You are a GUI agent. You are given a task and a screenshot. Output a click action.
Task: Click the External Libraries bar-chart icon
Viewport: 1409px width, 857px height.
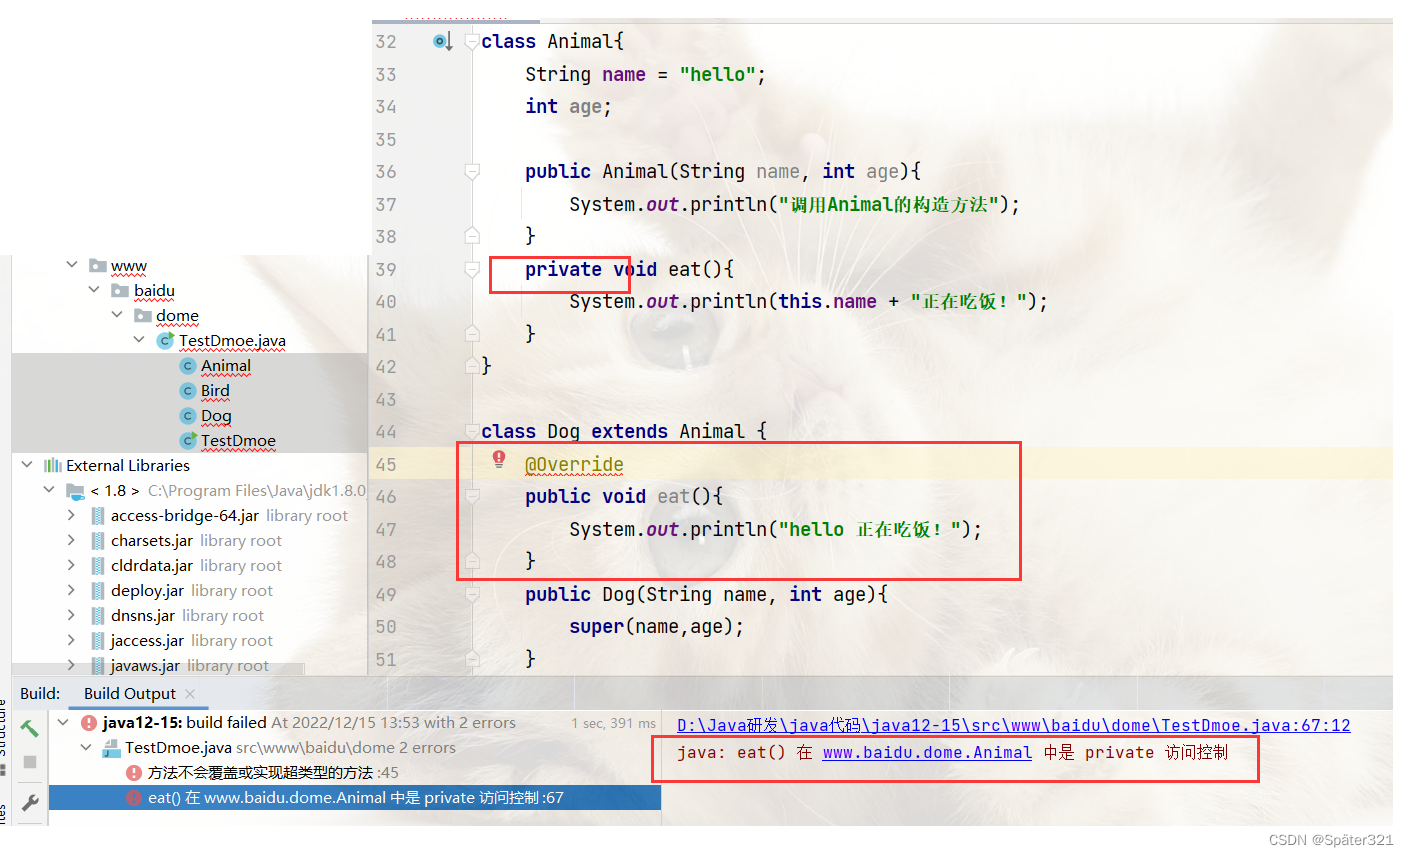coord(53,466)
